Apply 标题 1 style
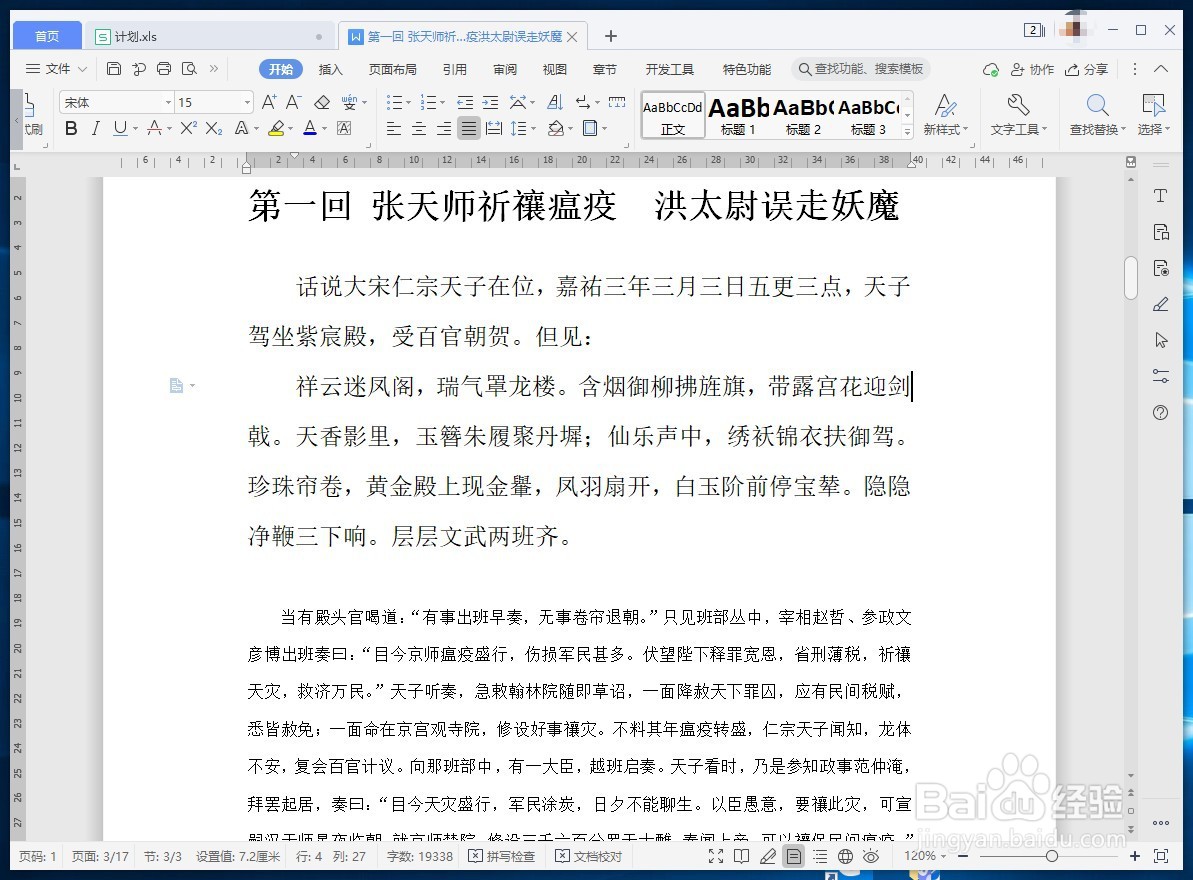Image resolution: width=1193 pixels, height=880 pixels. 738,116
